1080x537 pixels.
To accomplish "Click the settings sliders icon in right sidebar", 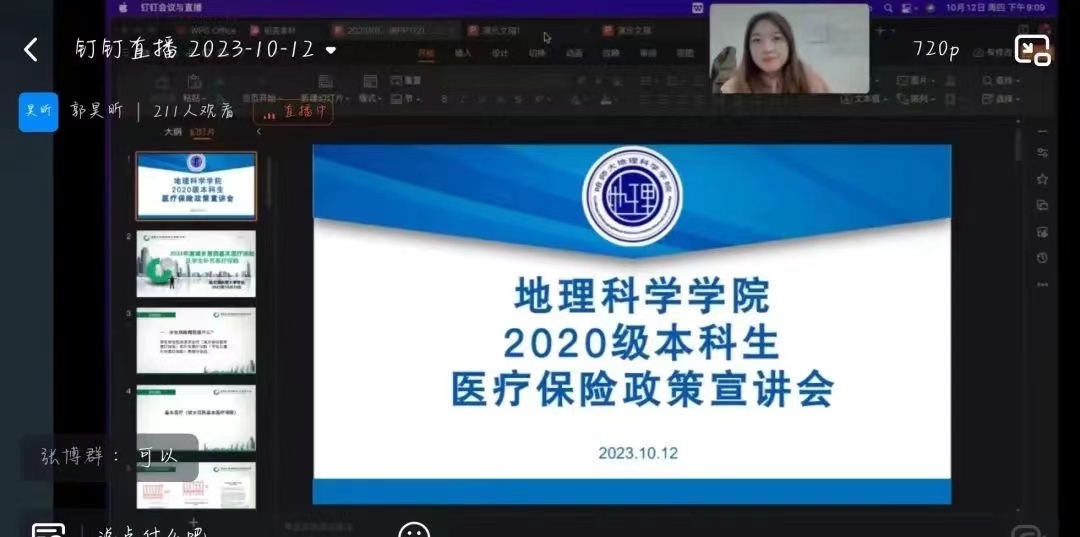I will 1042,153.
